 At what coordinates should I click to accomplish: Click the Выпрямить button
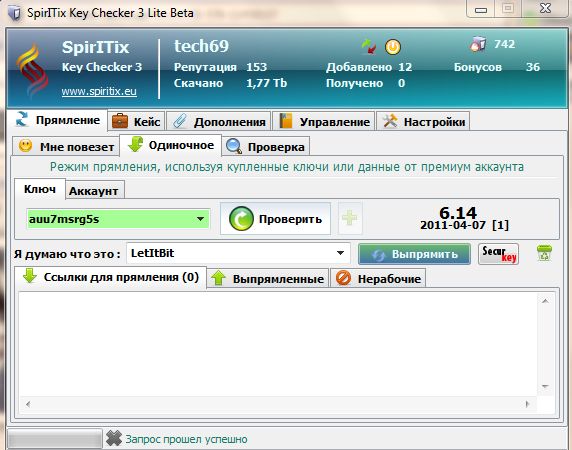click(x=414, y=254)
